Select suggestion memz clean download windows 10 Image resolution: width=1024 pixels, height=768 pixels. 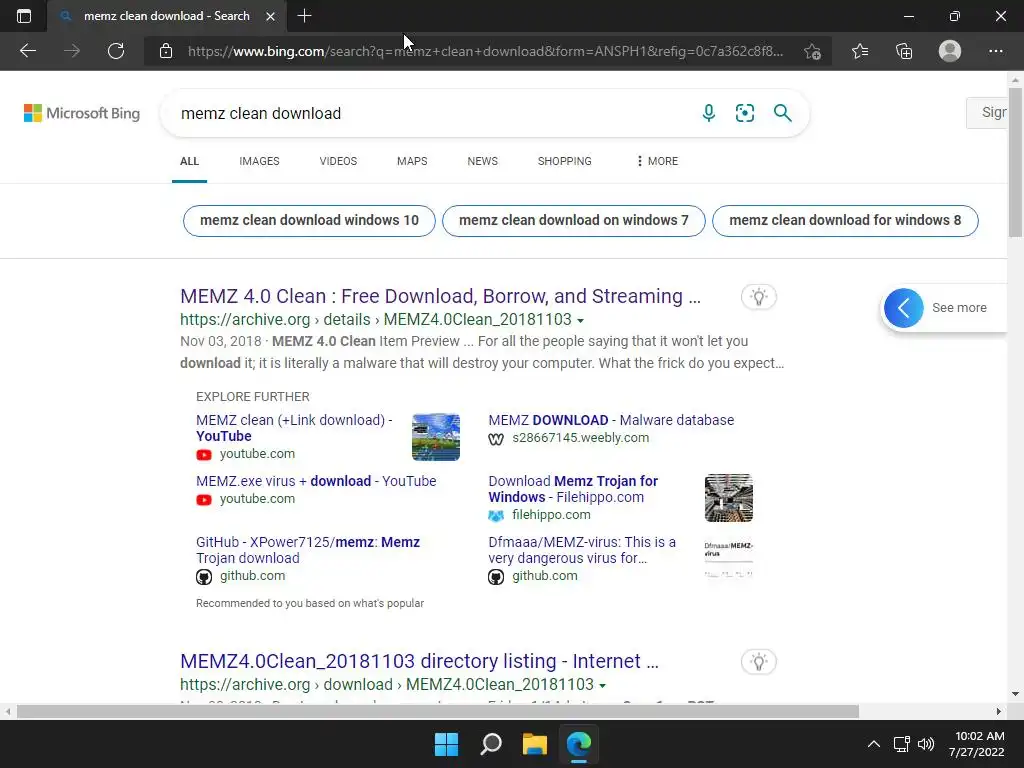click(x=310, y=221)
